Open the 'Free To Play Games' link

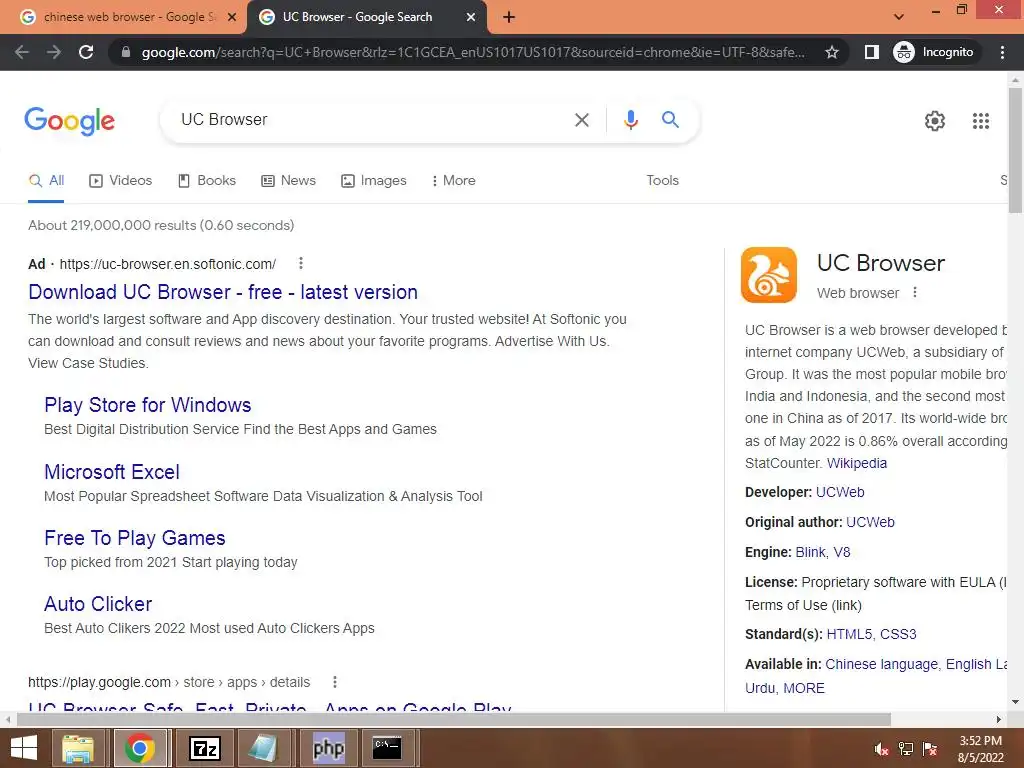click(x=135, y=537)
